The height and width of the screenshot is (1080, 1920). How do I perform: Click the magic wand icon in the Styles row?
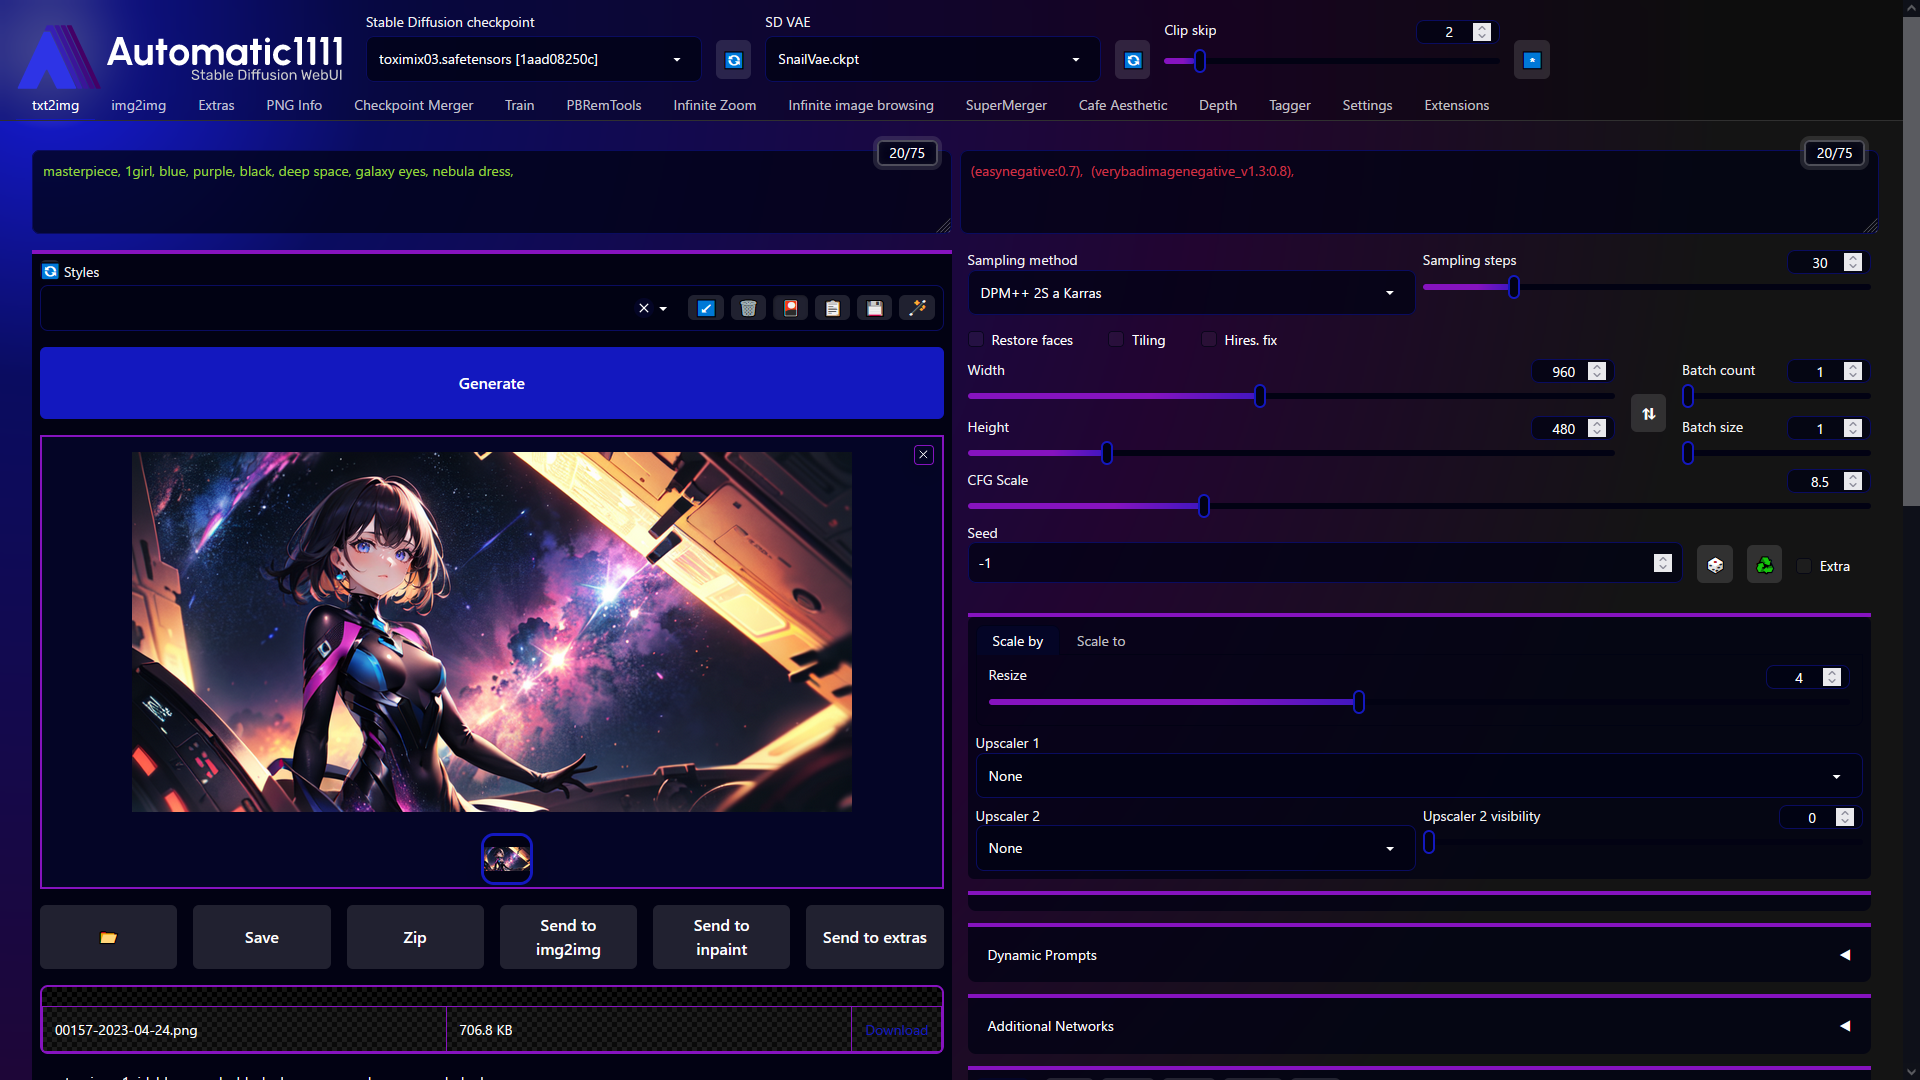coord(917,308)
